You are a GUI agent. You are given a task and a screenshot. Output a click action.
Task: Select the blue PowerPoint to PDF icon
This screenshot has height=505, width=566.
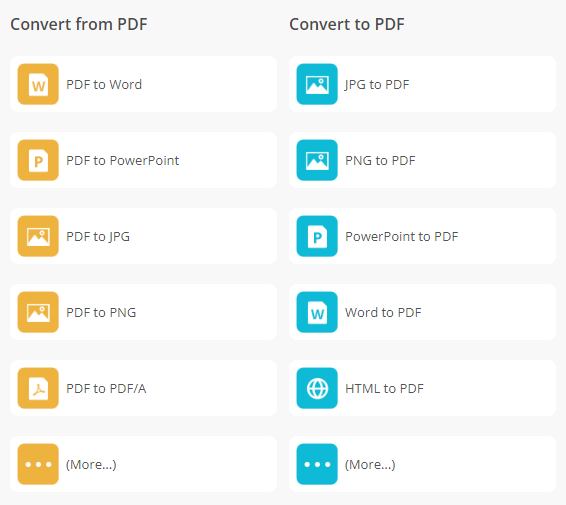coord(317,236)
